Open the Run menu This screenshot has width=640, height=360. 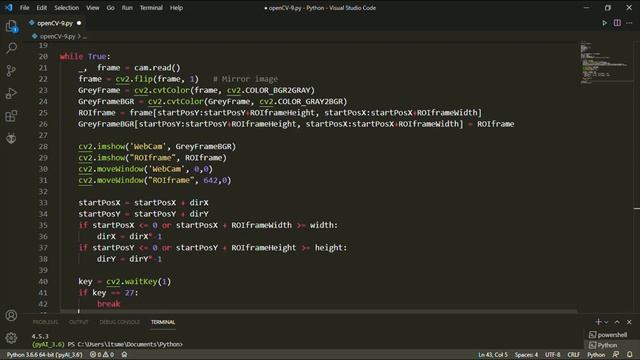(127, 8)
